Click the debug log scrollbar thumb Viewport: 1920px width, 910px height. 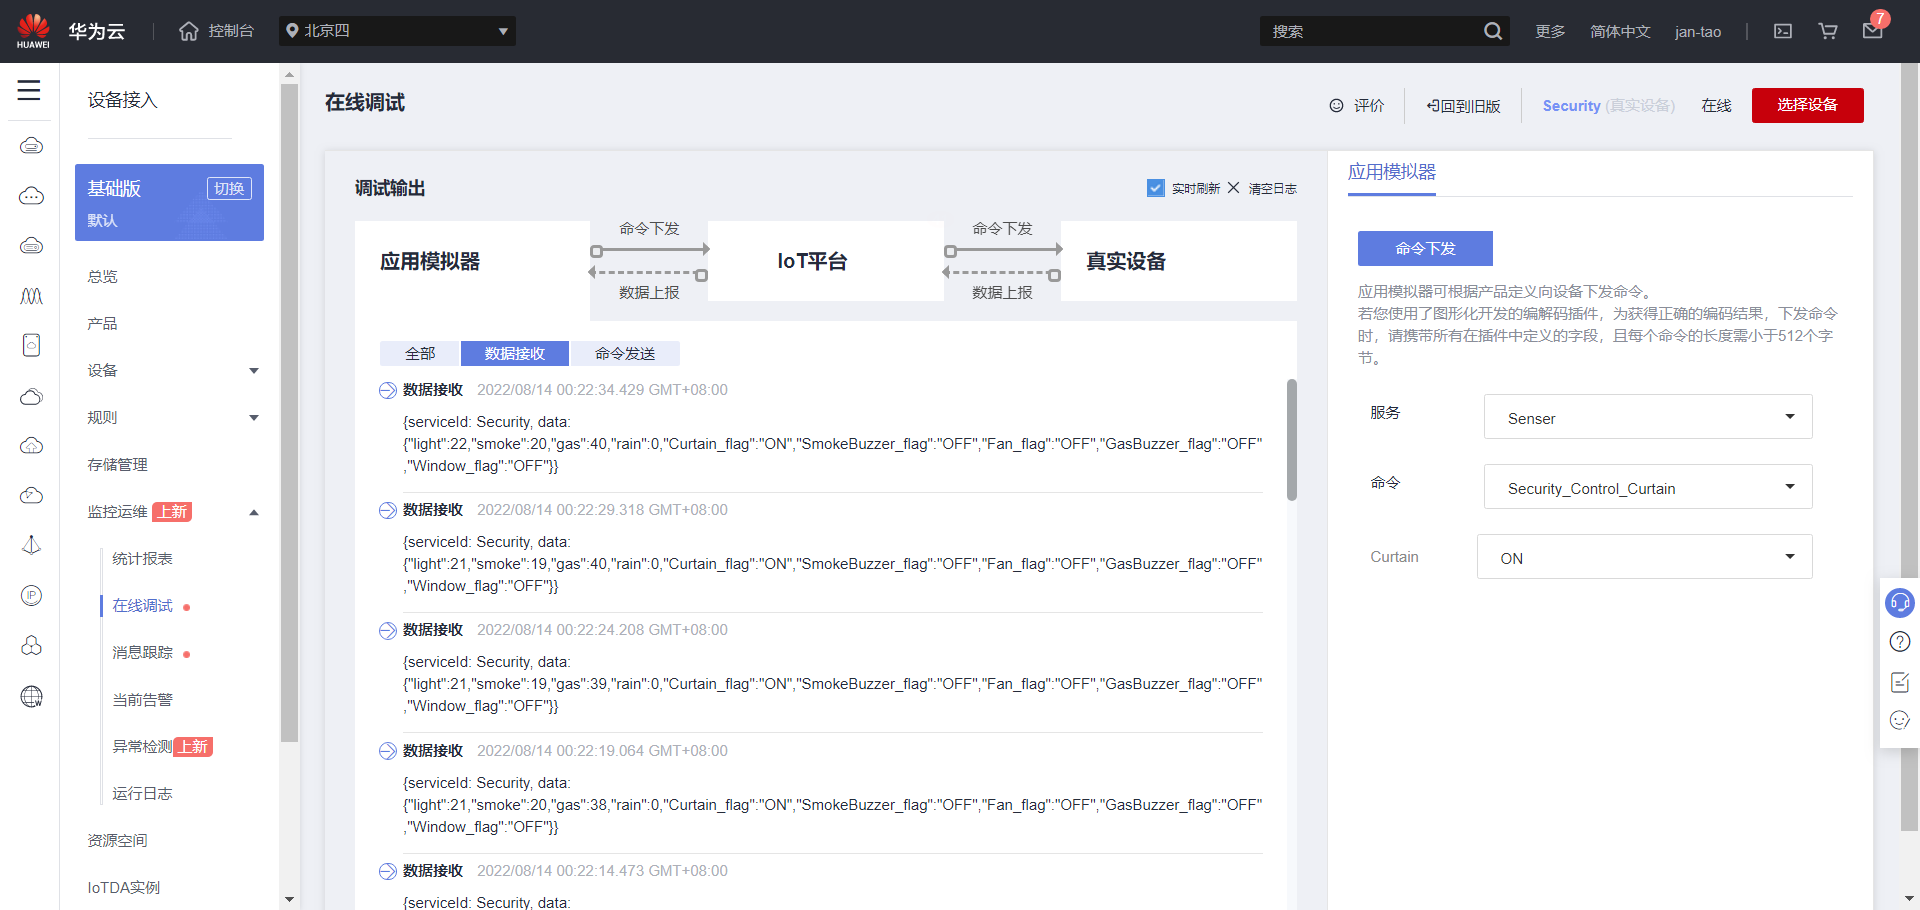(1292, 439)
